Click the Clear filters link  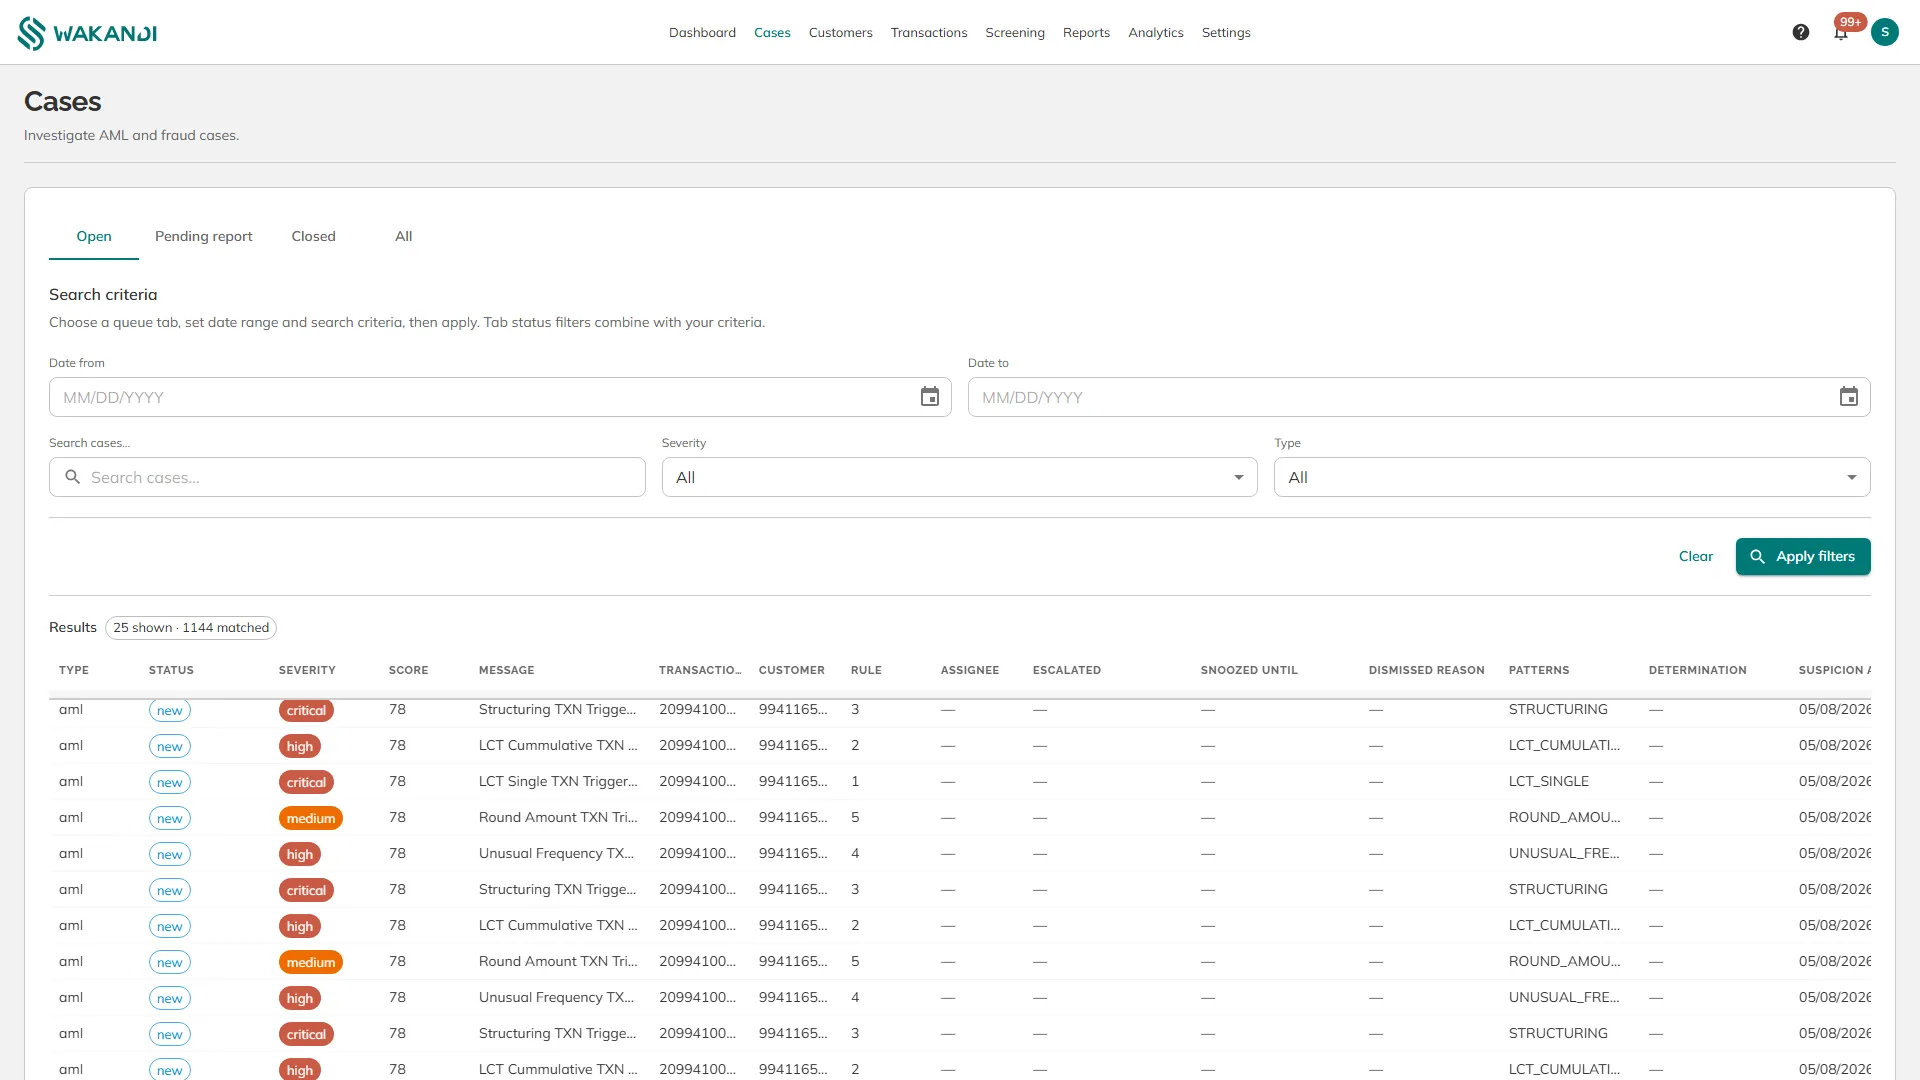pyautogui.click(x=1695, y=556)
